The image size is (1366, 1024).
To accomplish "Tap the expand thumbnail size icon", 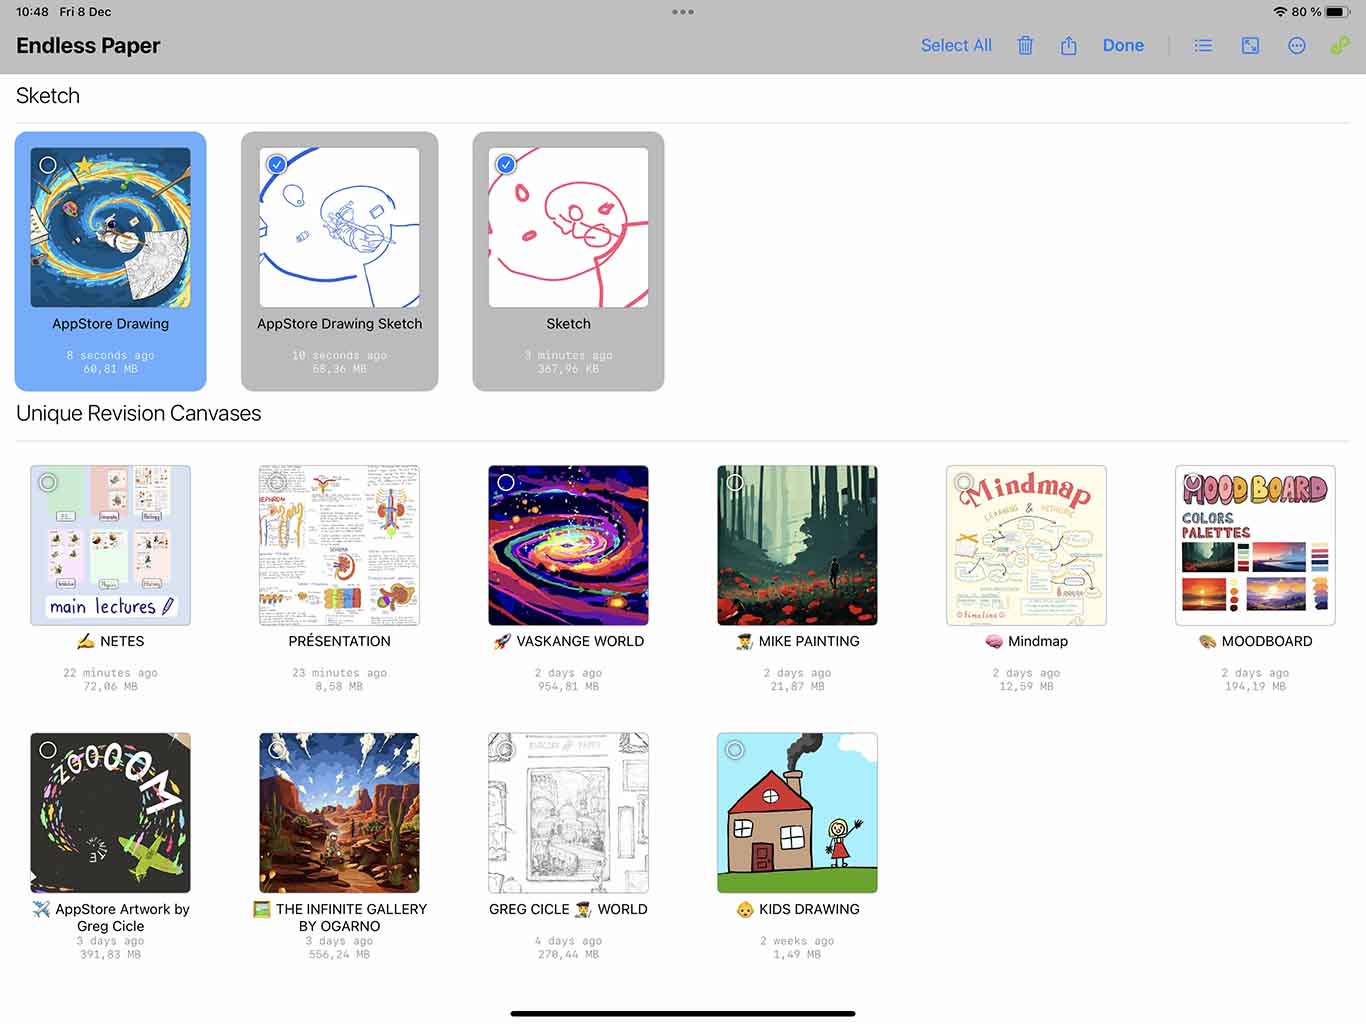I will point(1250,46).
